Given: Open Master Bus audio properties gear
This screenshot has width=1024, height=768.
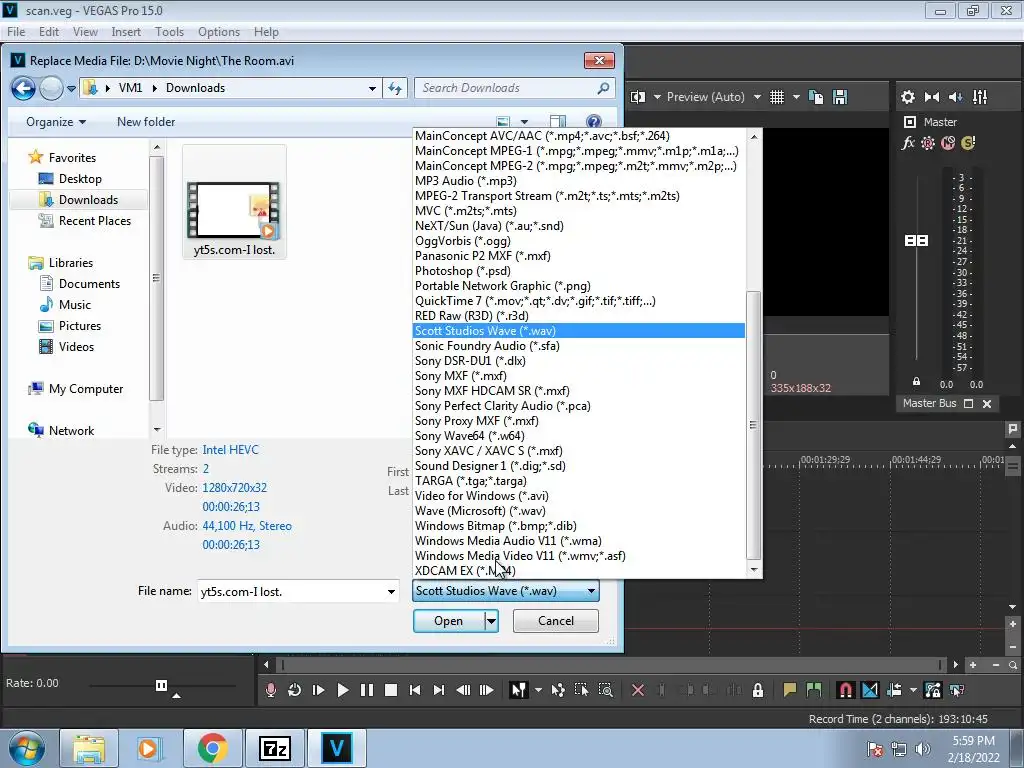Looking at the screenshot, I should [x=908, y=97].
